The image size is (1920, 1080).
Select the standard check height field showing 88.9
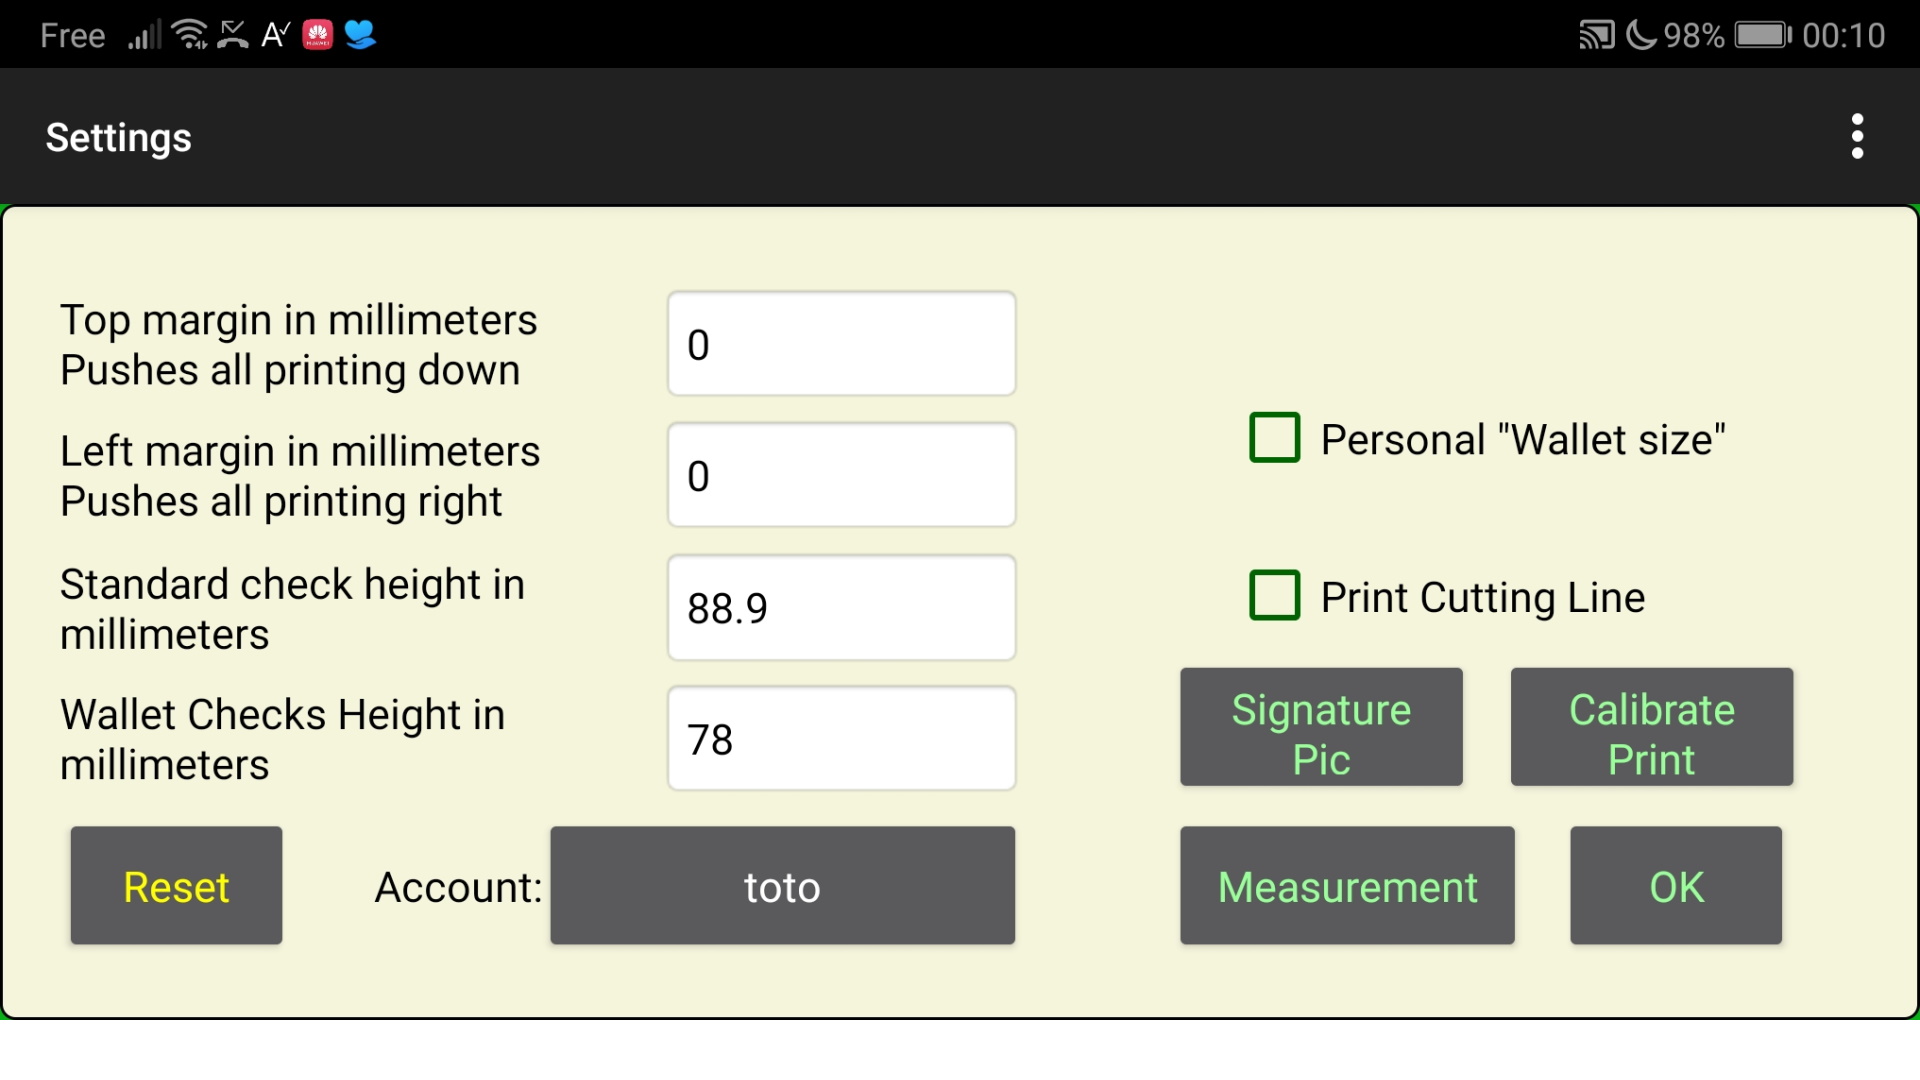coord(841,607)
